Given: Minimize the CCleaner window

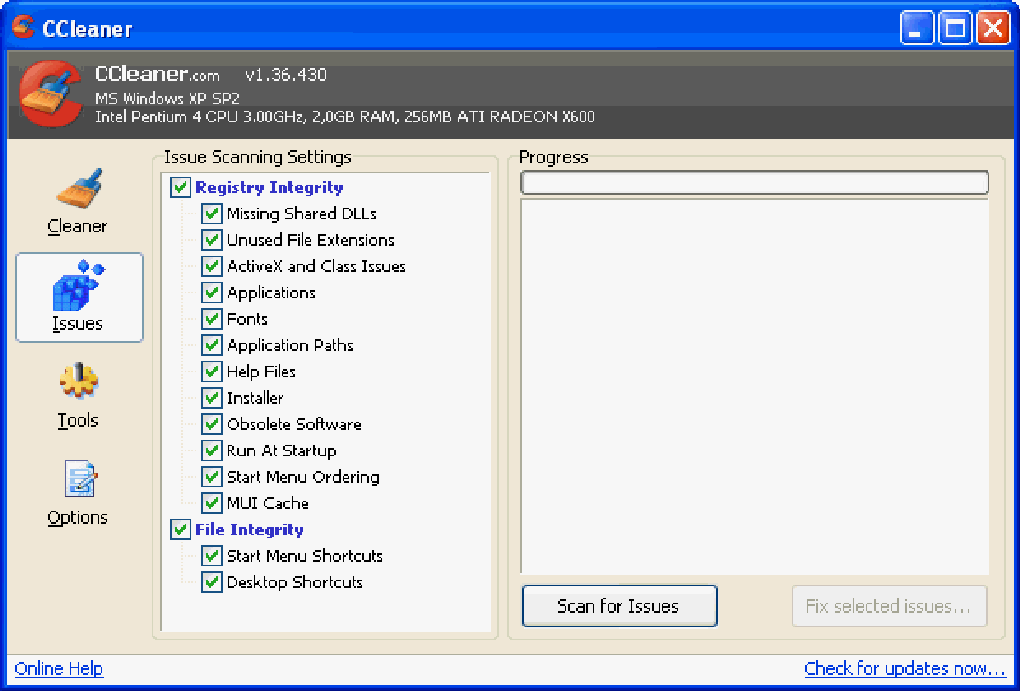Looking at the screenshot, I should pyautogui.click(x=917, y=28).
